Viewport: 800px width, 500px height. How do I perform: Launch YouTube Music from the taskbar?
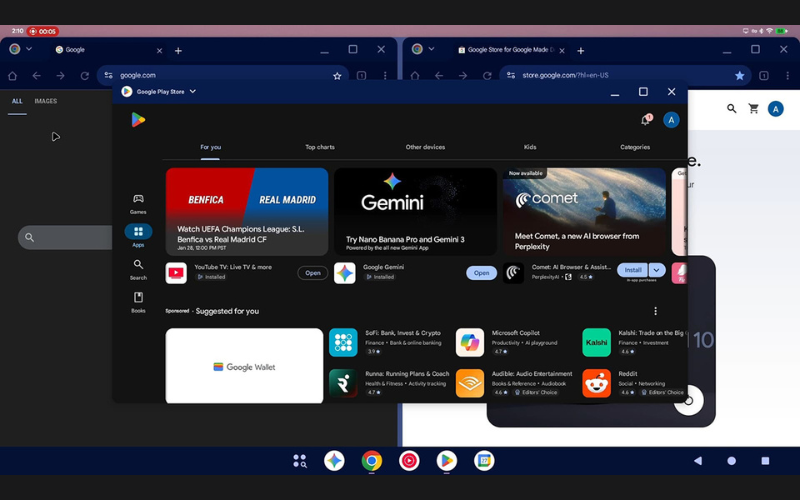[409, 461]
